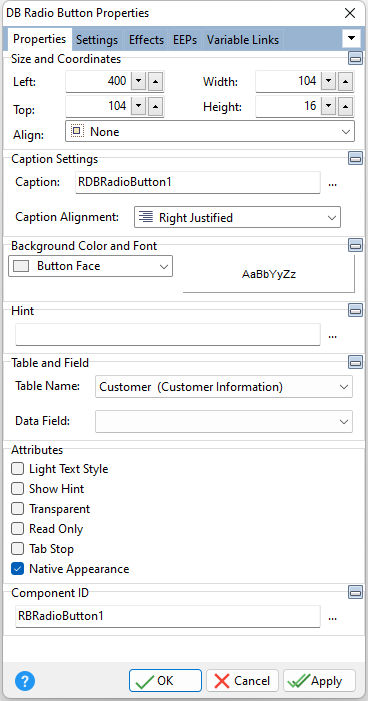
Task: Click the Cancel button
Action: (242, 681)
